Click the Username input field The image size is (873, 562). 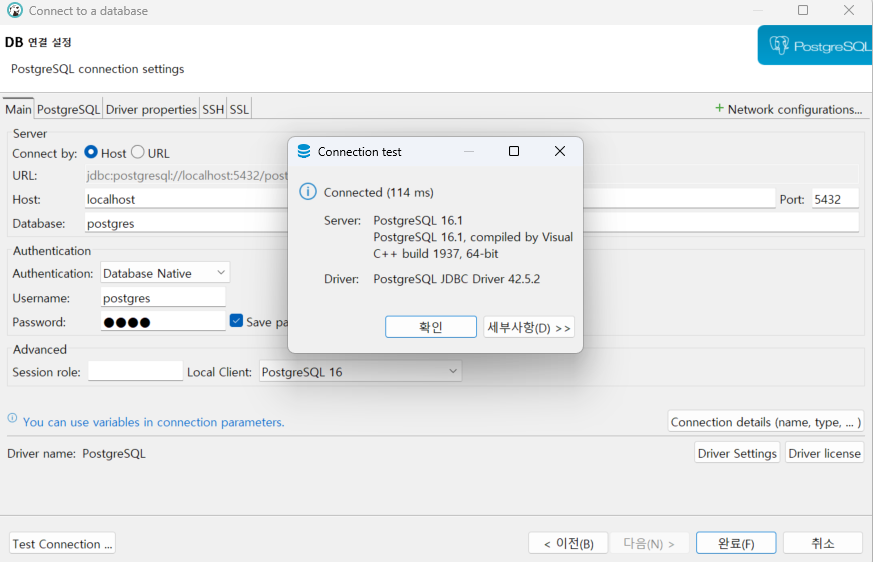coord(163,297)
